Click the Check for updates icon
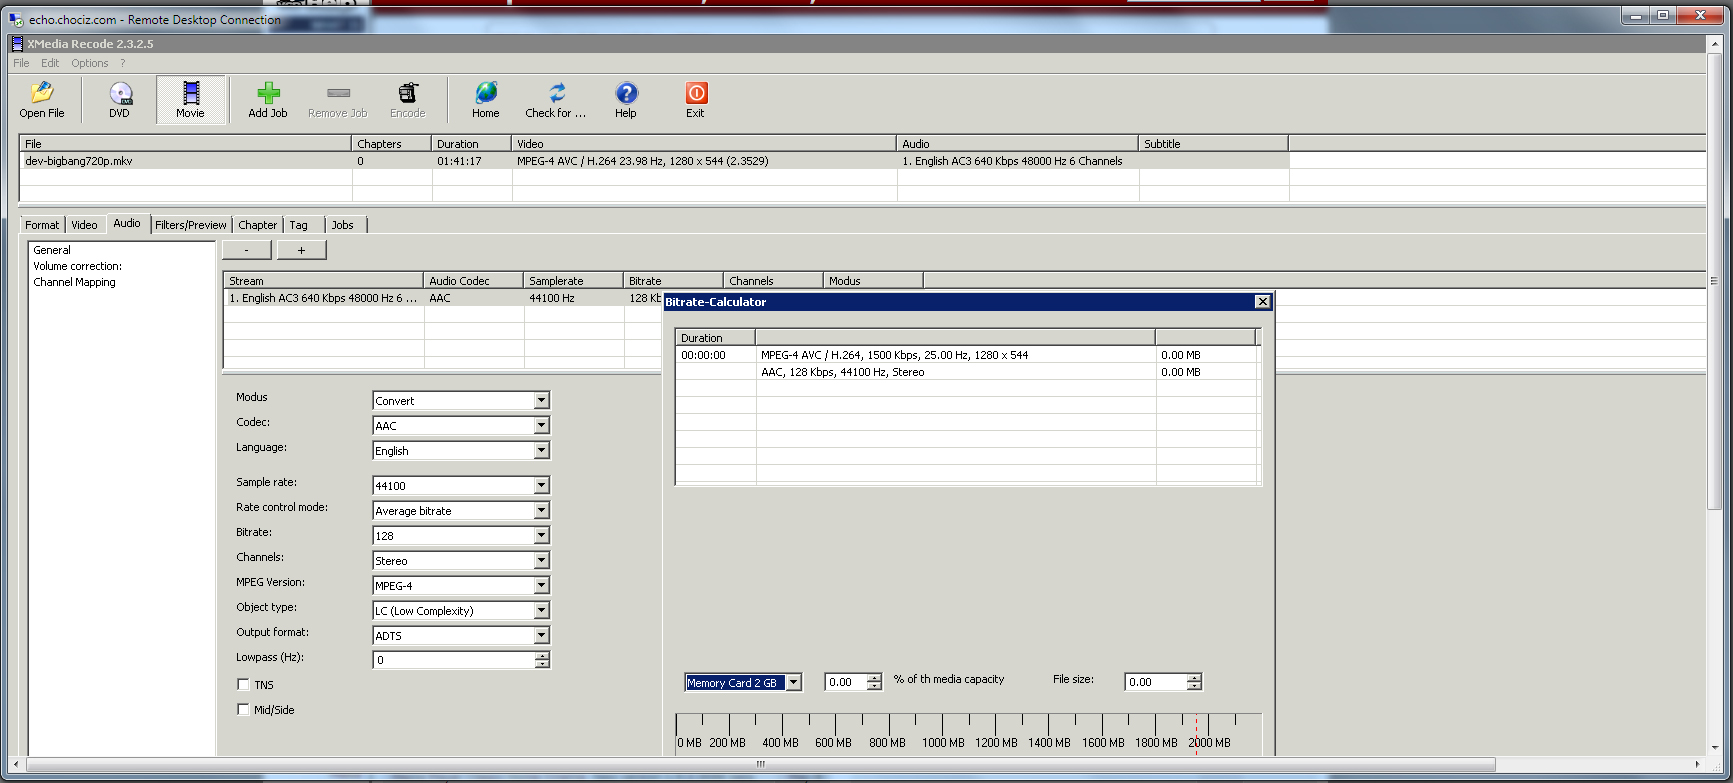This screenshot has height=783, width=1733. click(x=556, y=94)
